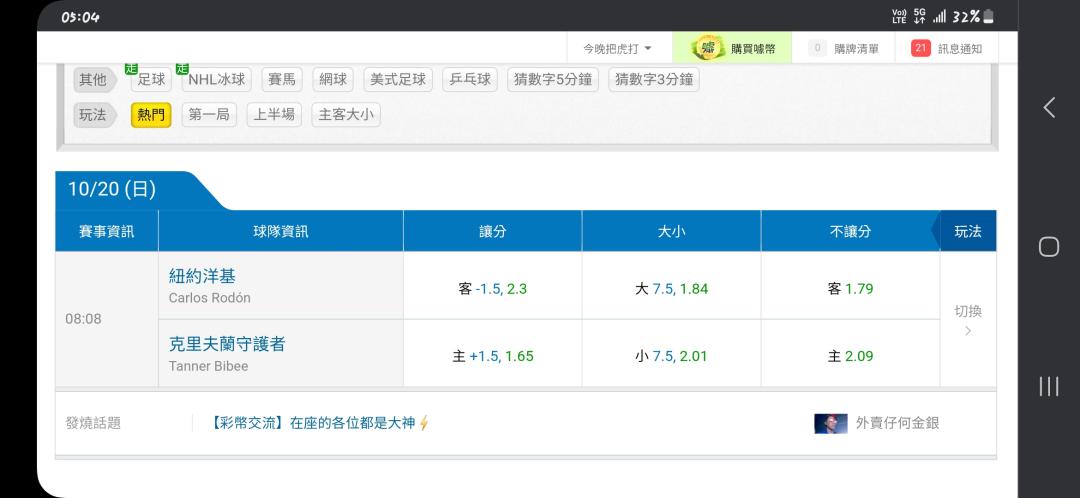The image size is (1080, 498).
Task: Select NHL冰球 sport category
Action: (217, 79)
